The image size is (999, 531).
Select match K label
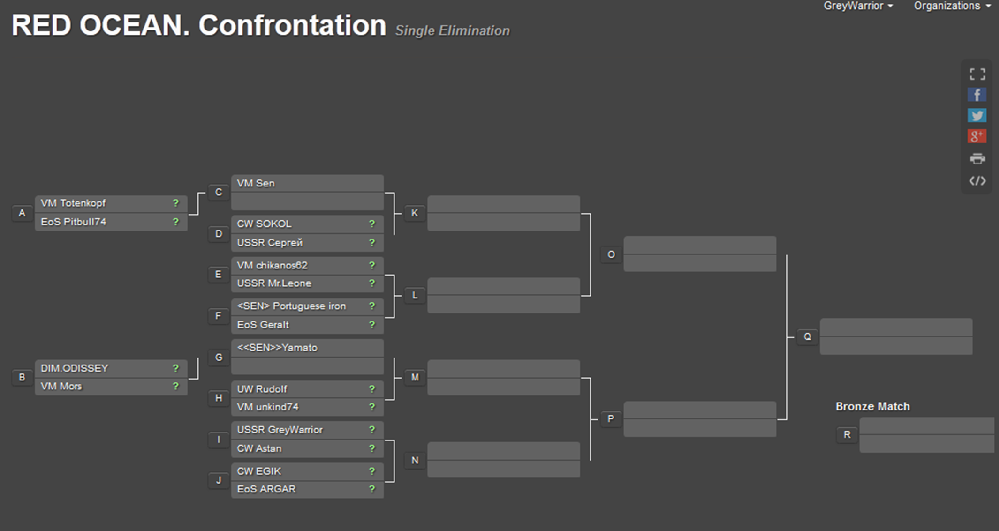(x=414, y=213)
